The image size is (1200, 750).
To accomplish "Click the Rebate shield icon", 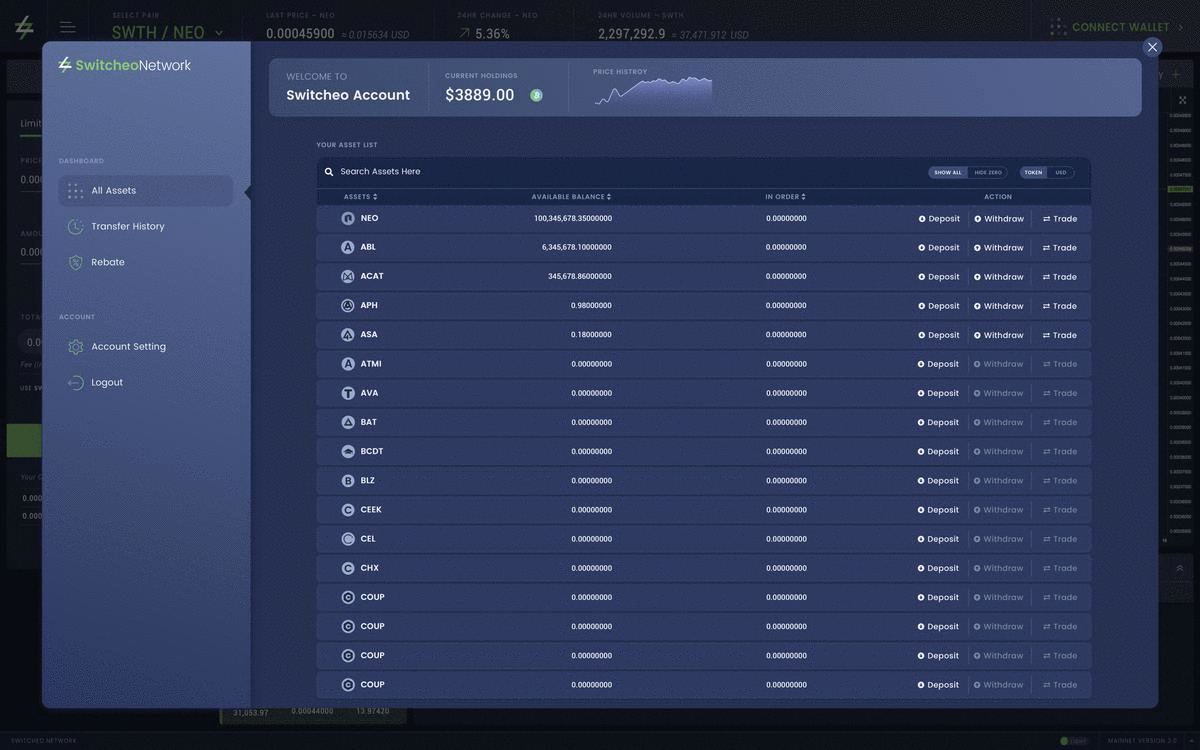I will (75, 262).
